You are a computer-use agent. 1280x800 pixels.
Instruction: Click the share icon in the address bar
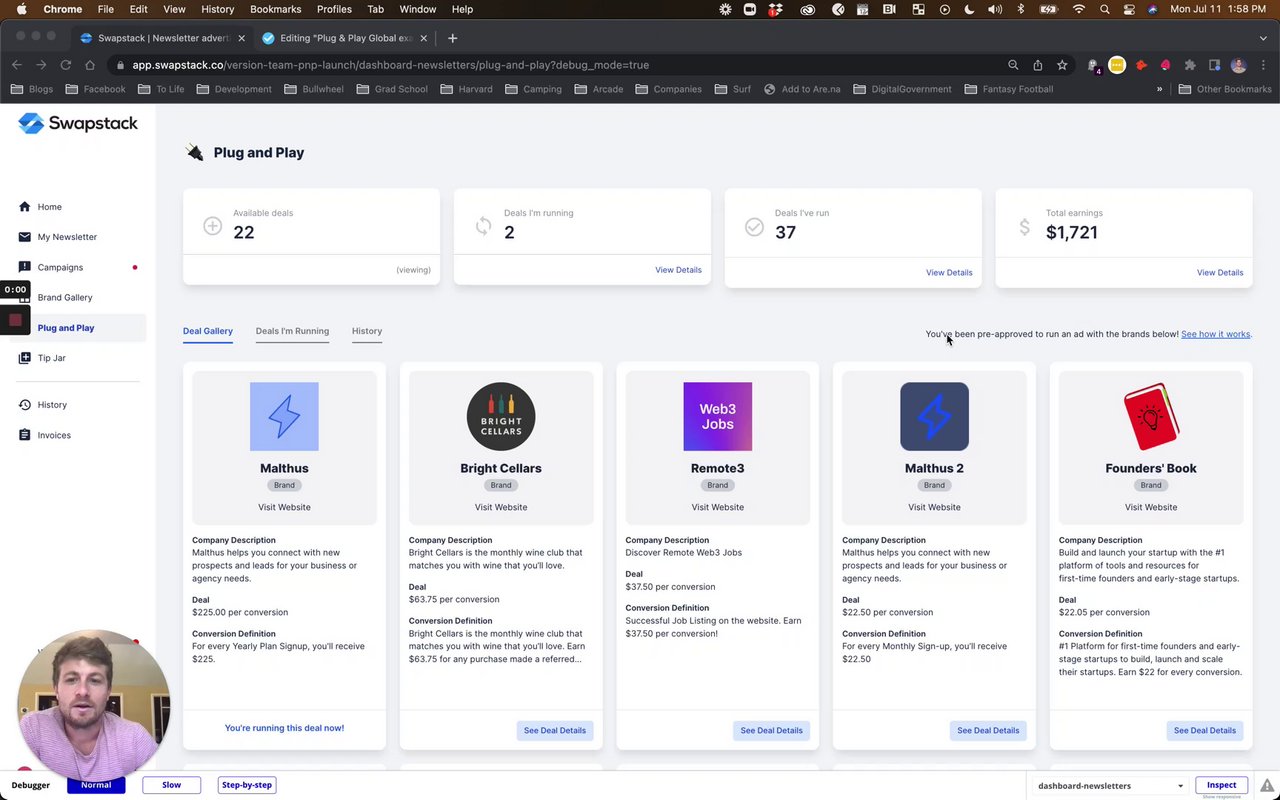point(1038,65)
